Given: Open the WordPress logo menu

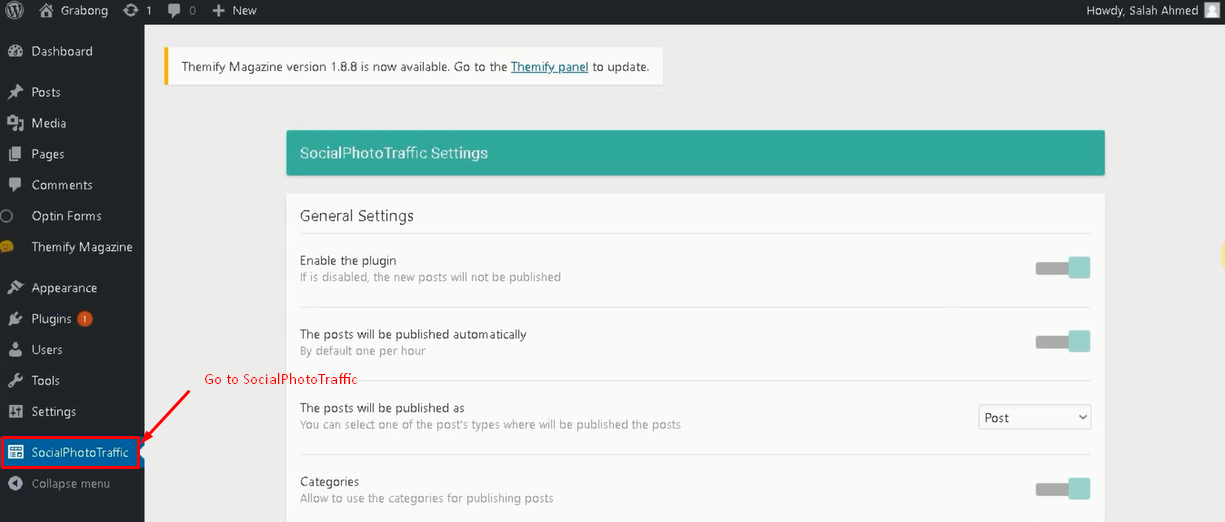Looking at the screenshot, I should click(14, 10).
